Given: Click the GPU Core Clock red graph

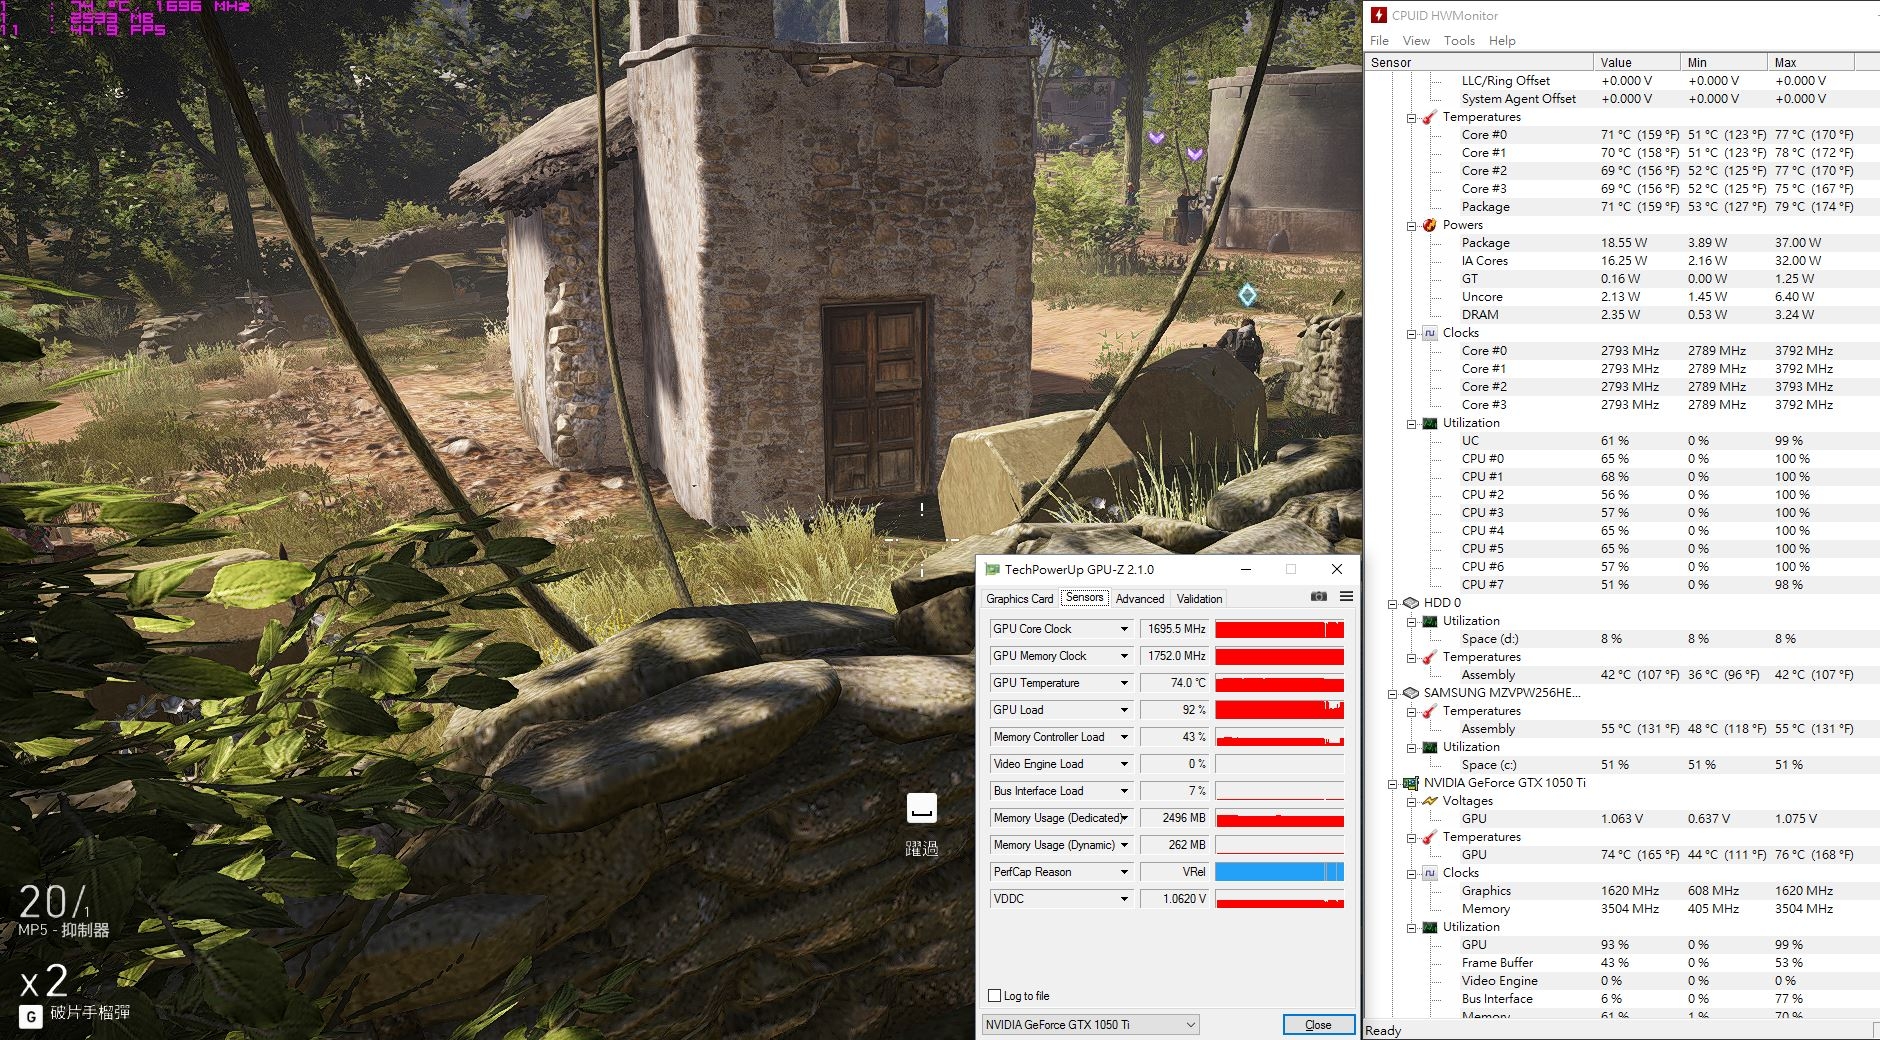Looking at the screenshot, I should [1279, 629].
